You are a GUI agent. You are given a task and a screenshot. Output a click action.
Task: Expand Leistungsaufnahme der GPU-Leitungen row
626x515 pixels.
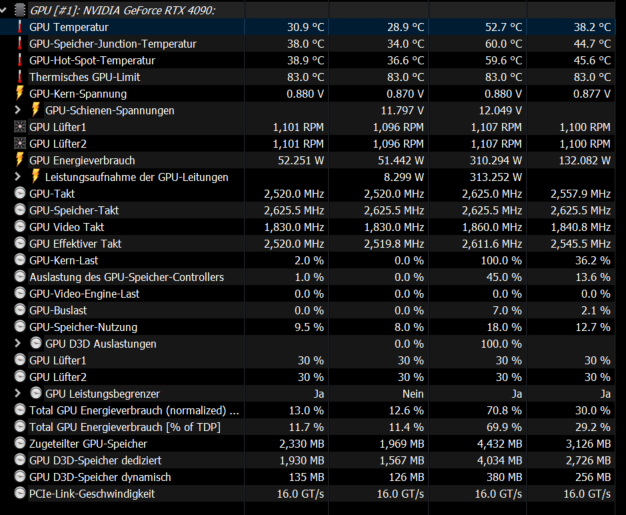[x=18, y=176]
